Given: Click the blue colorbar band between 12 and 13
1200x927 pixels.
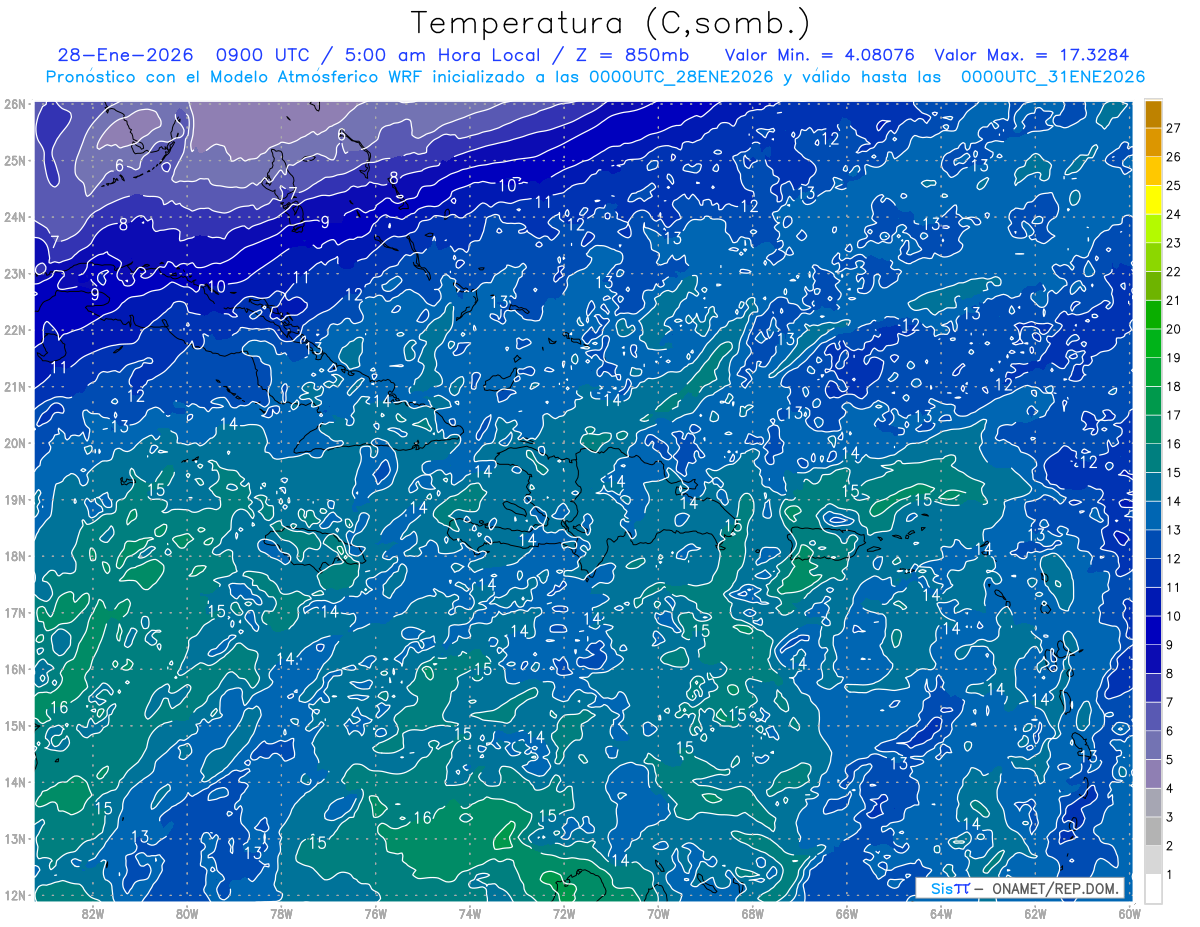Looking at the screenshot, I should coord(1154,544).
